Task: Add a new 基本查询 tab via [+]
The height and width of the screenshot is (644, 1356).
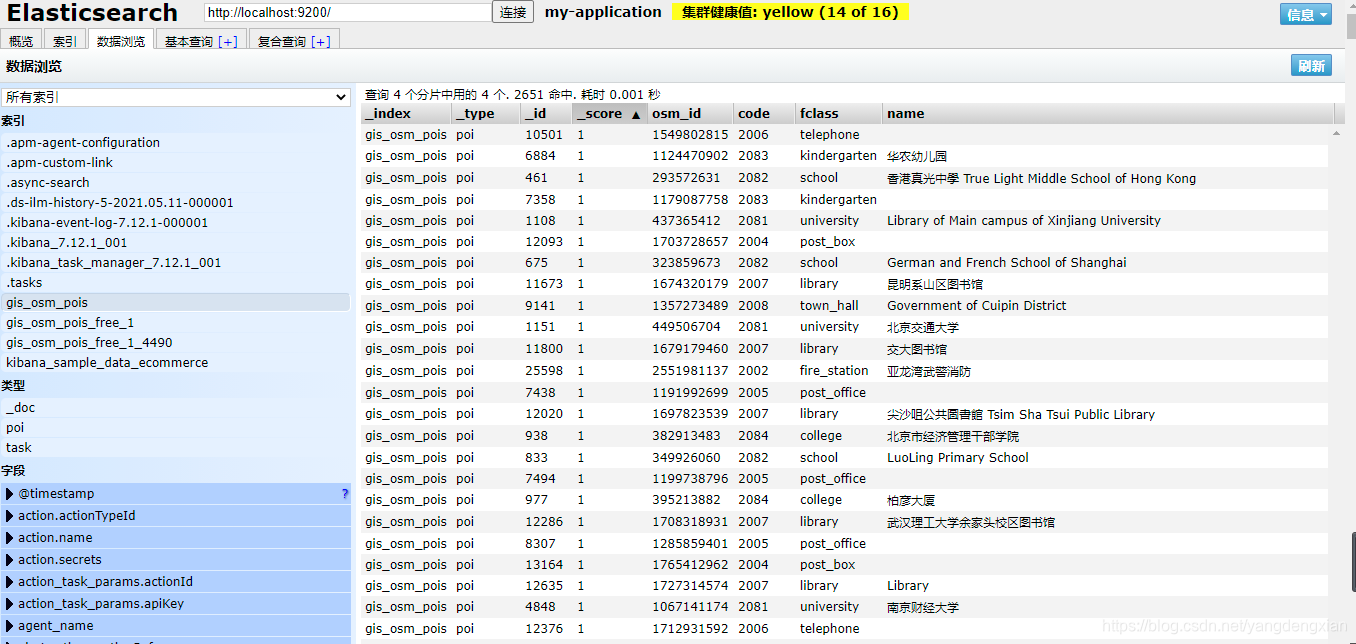Action: point(228,41)
